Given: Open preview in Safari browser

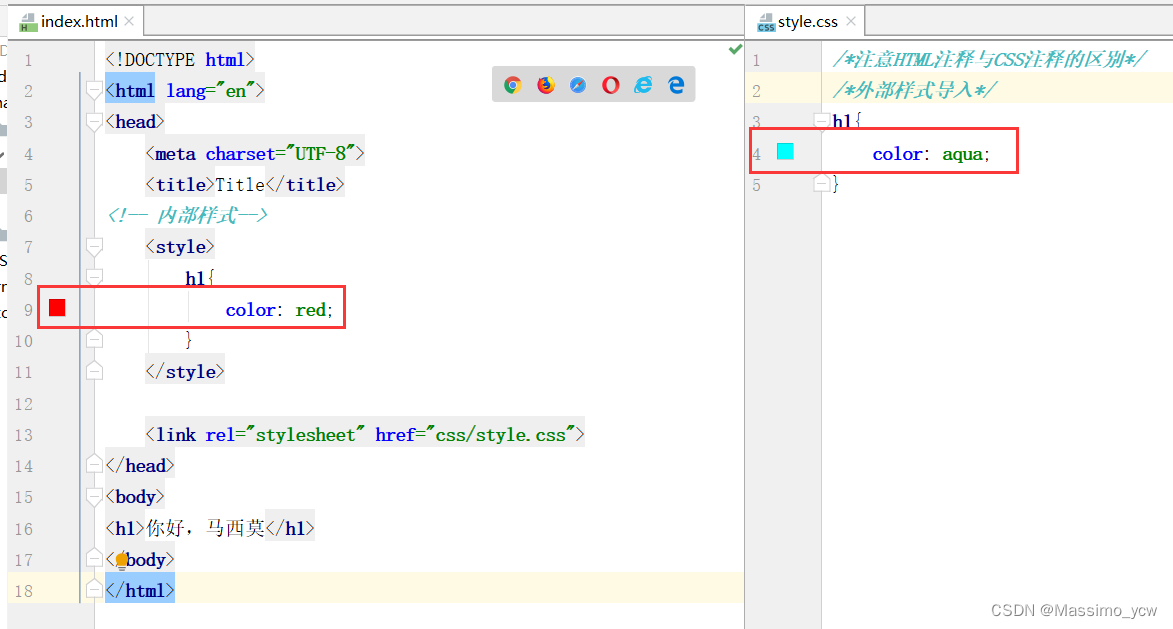Looking at the screenshot, I should pyautogui.click(x=578, y=85).
